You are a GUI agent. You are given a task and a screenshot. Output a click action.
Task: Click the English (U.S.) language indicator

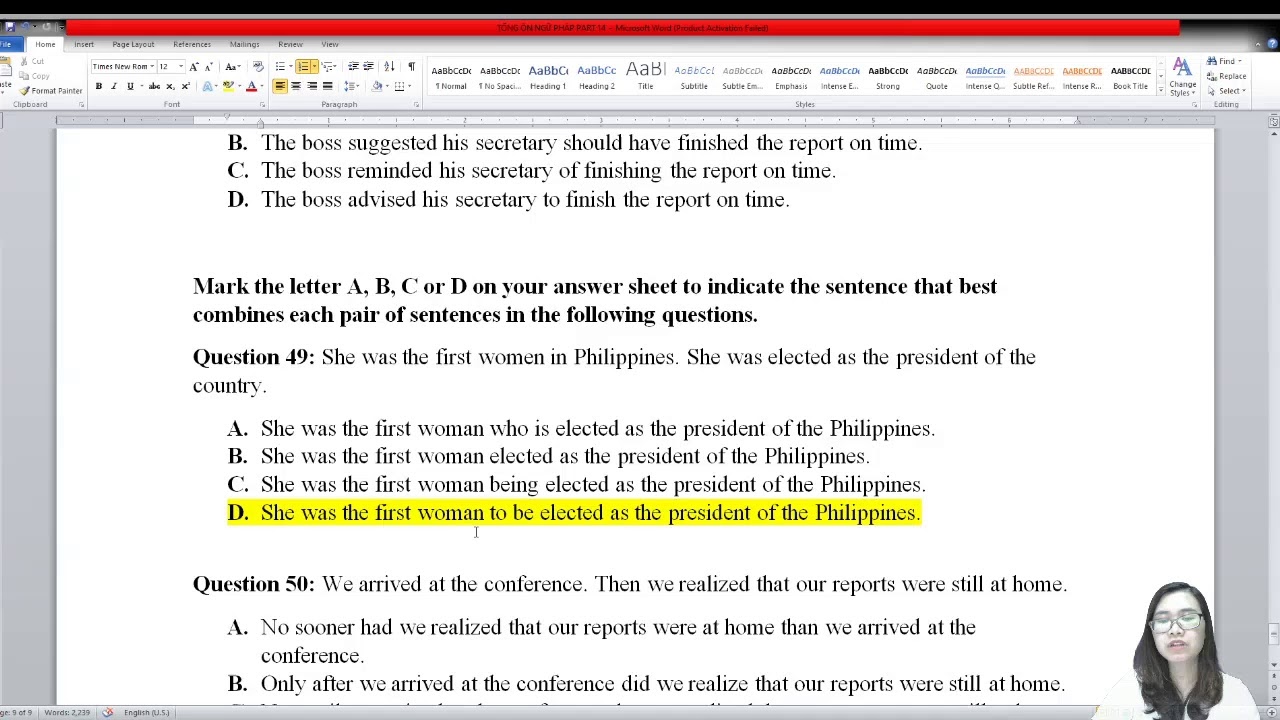click(x=146, y=712)
